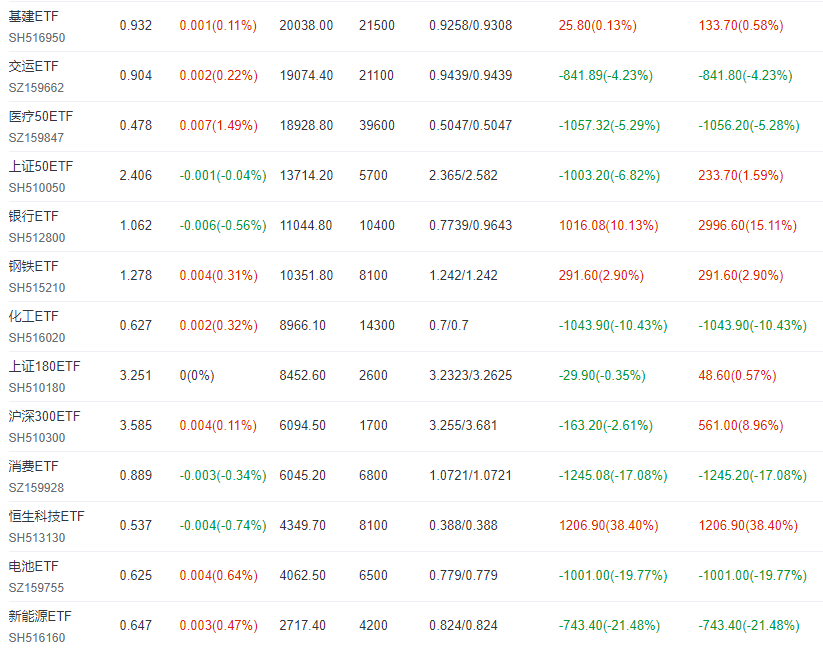Open the 银行ETF fund name
823x651 pixels.
click(x=34, y=216)
